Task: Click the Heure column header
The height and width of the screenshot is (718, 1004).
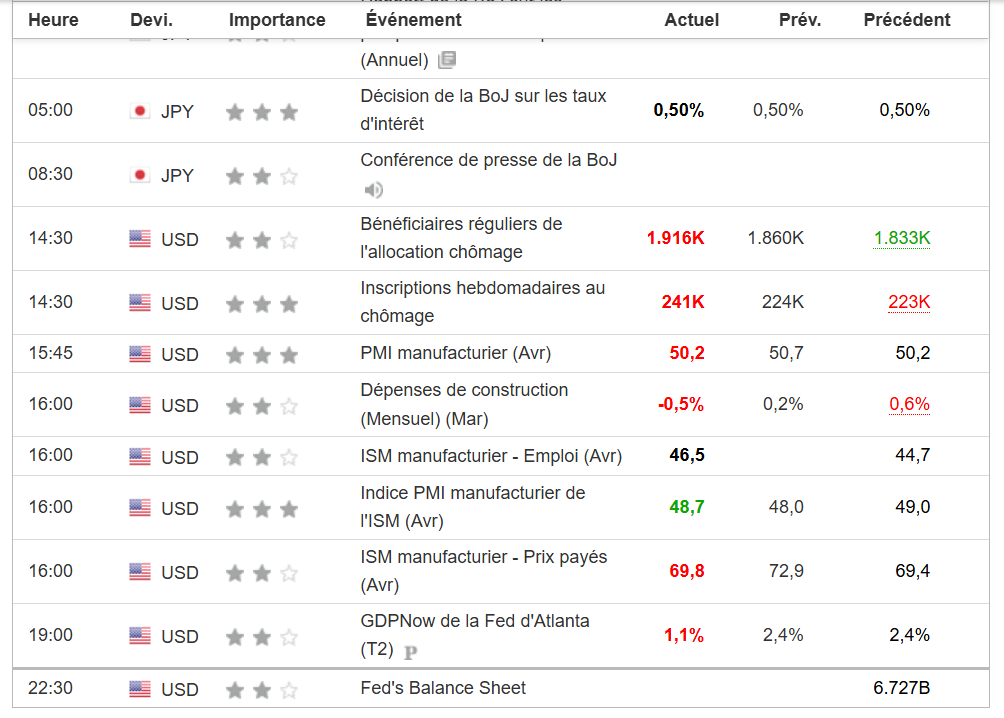Action: (53, 20)
